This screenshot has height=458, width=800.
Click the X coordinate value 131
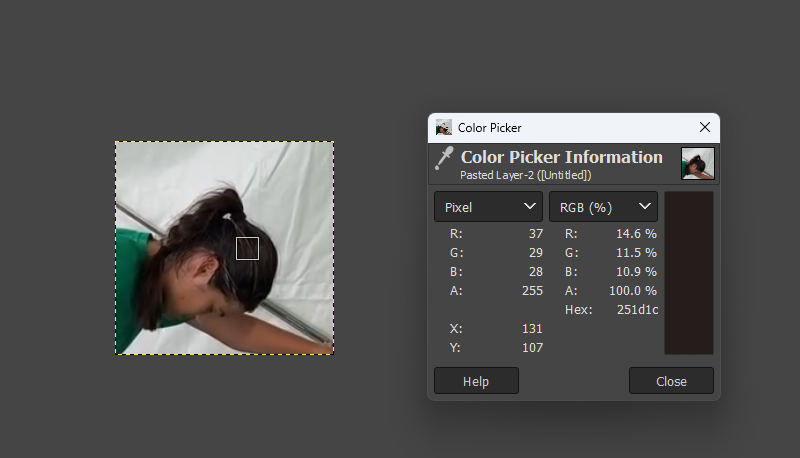point(532,329)
